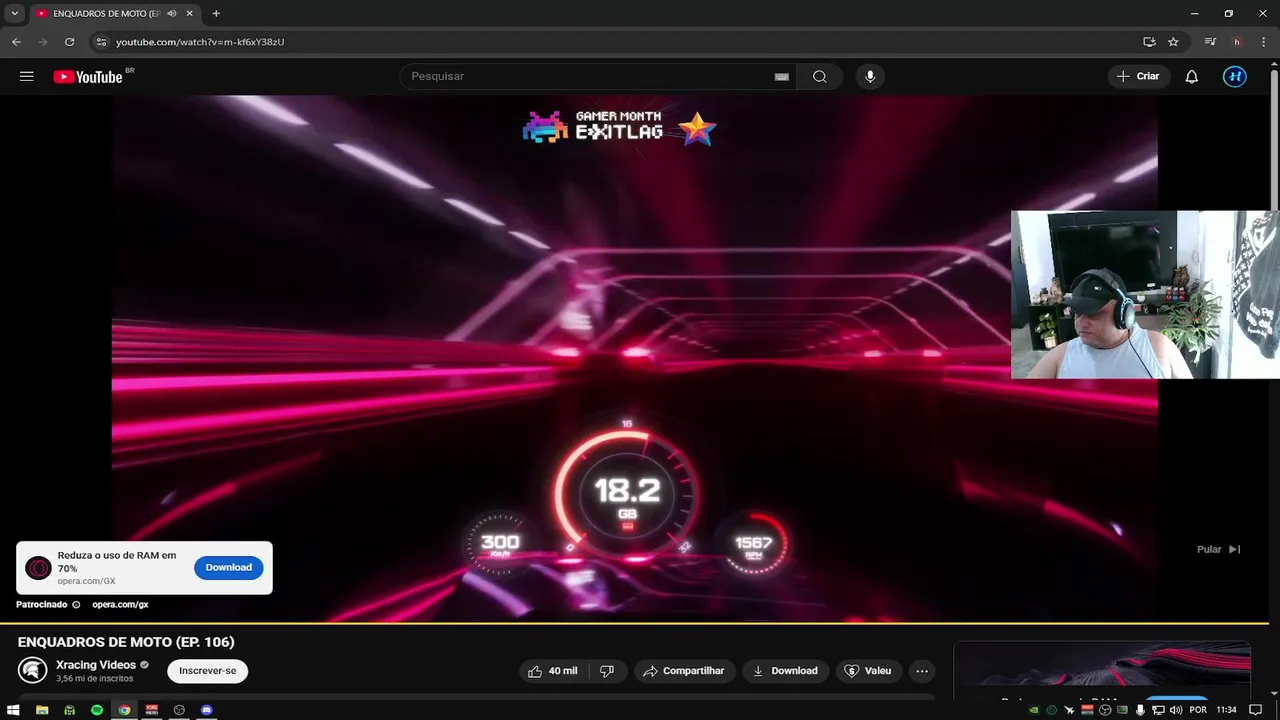Open the clock showing 11:34
Image resolution: width=1280 pixels, height=720 pixels.
tap(1227, 710)
